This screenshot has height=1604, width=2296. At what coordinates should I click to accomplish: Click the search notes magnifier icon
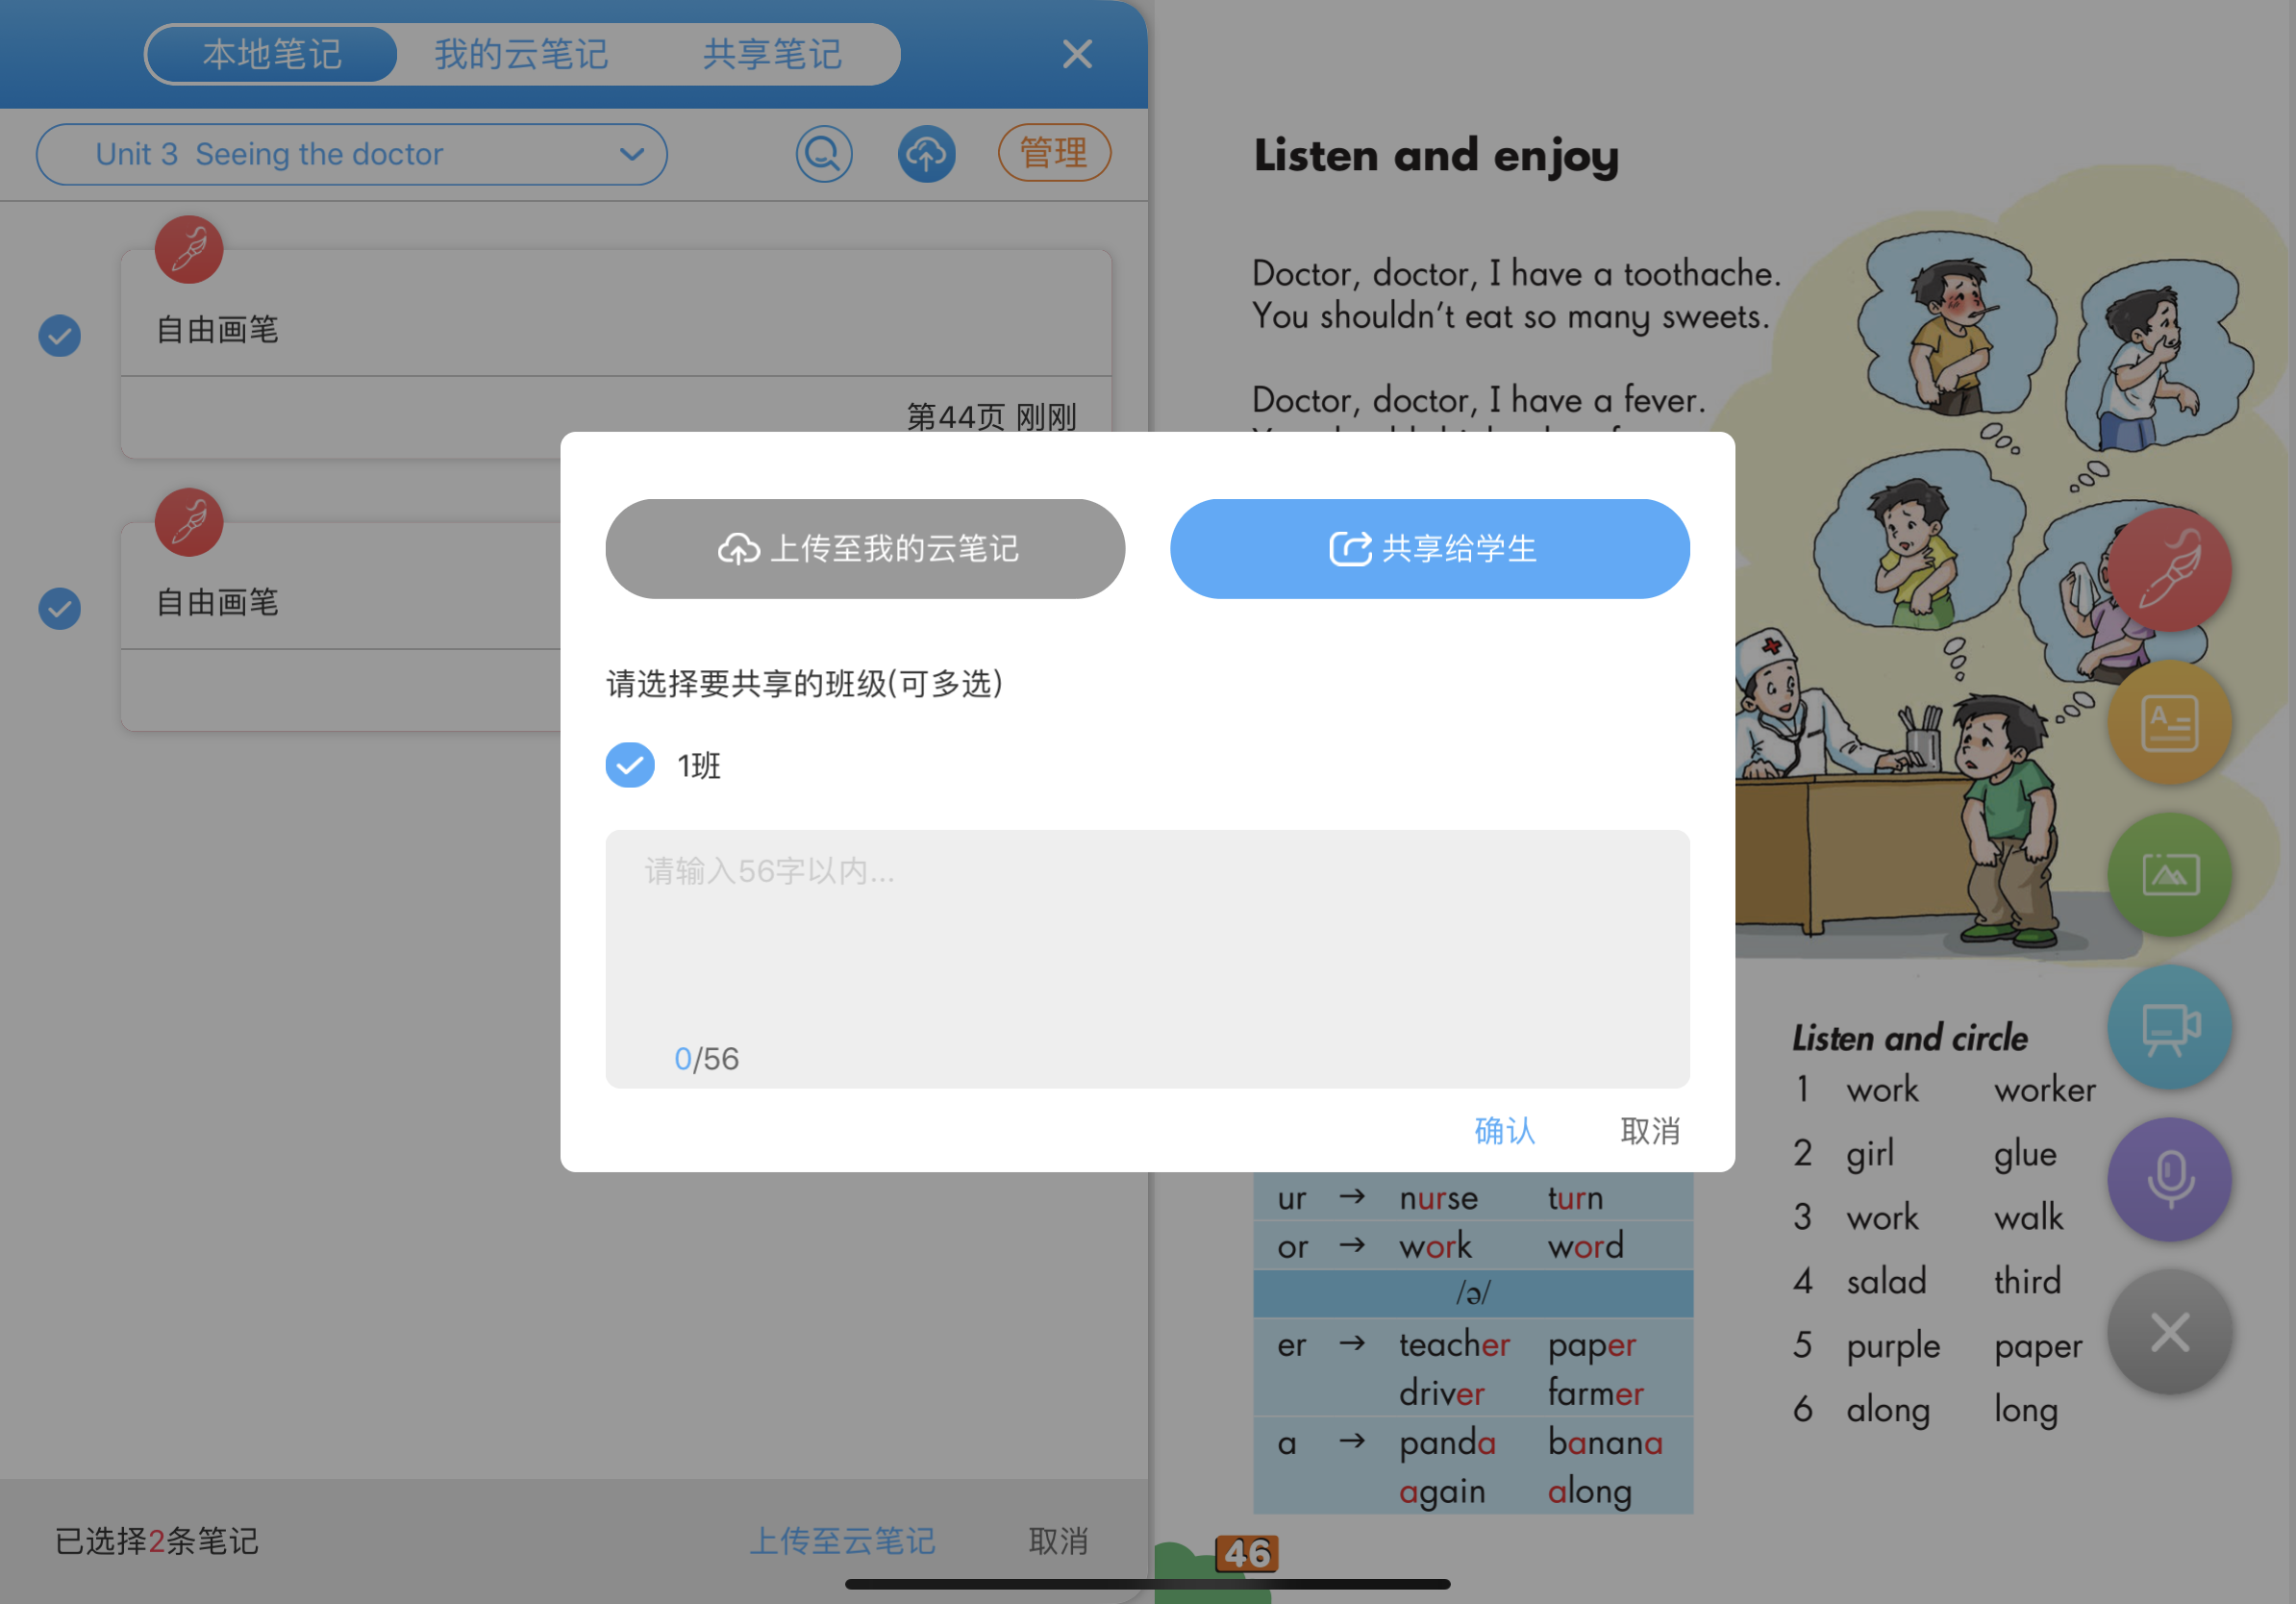[823, 154]
